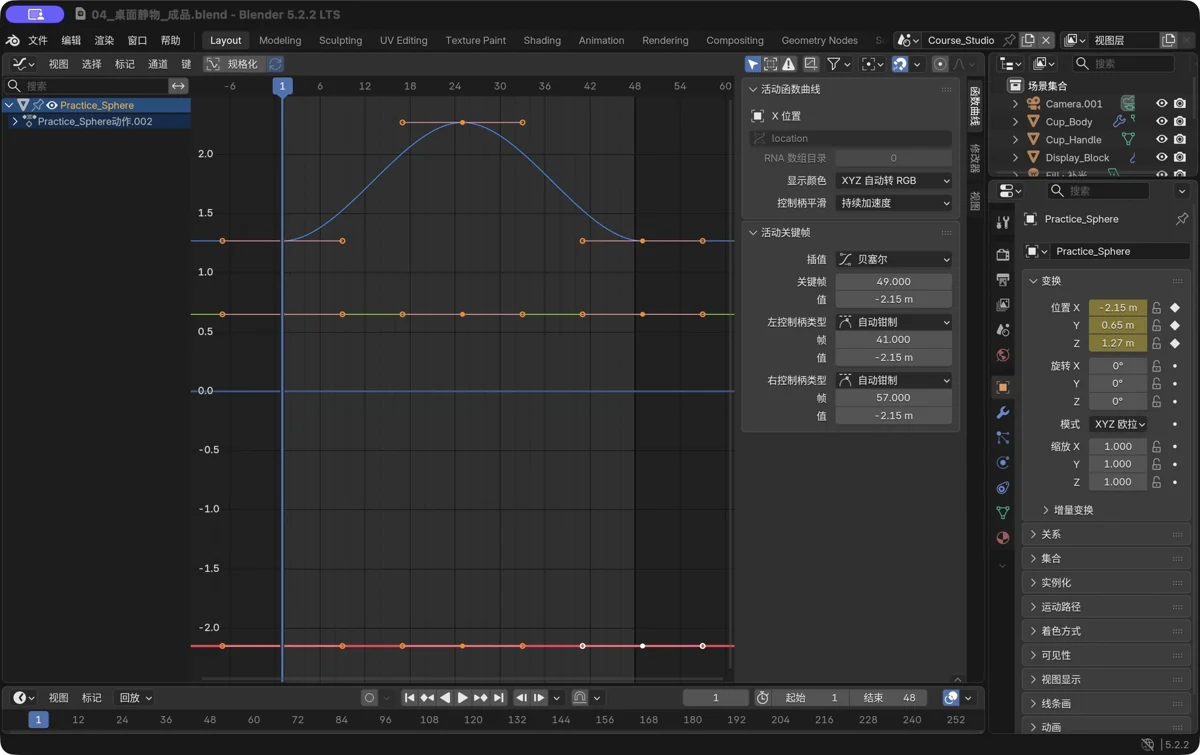Toggle the normalize (规格化) button
This screenshot has height=755, width=1200.
pyautogui.click(x=232, y=64)
